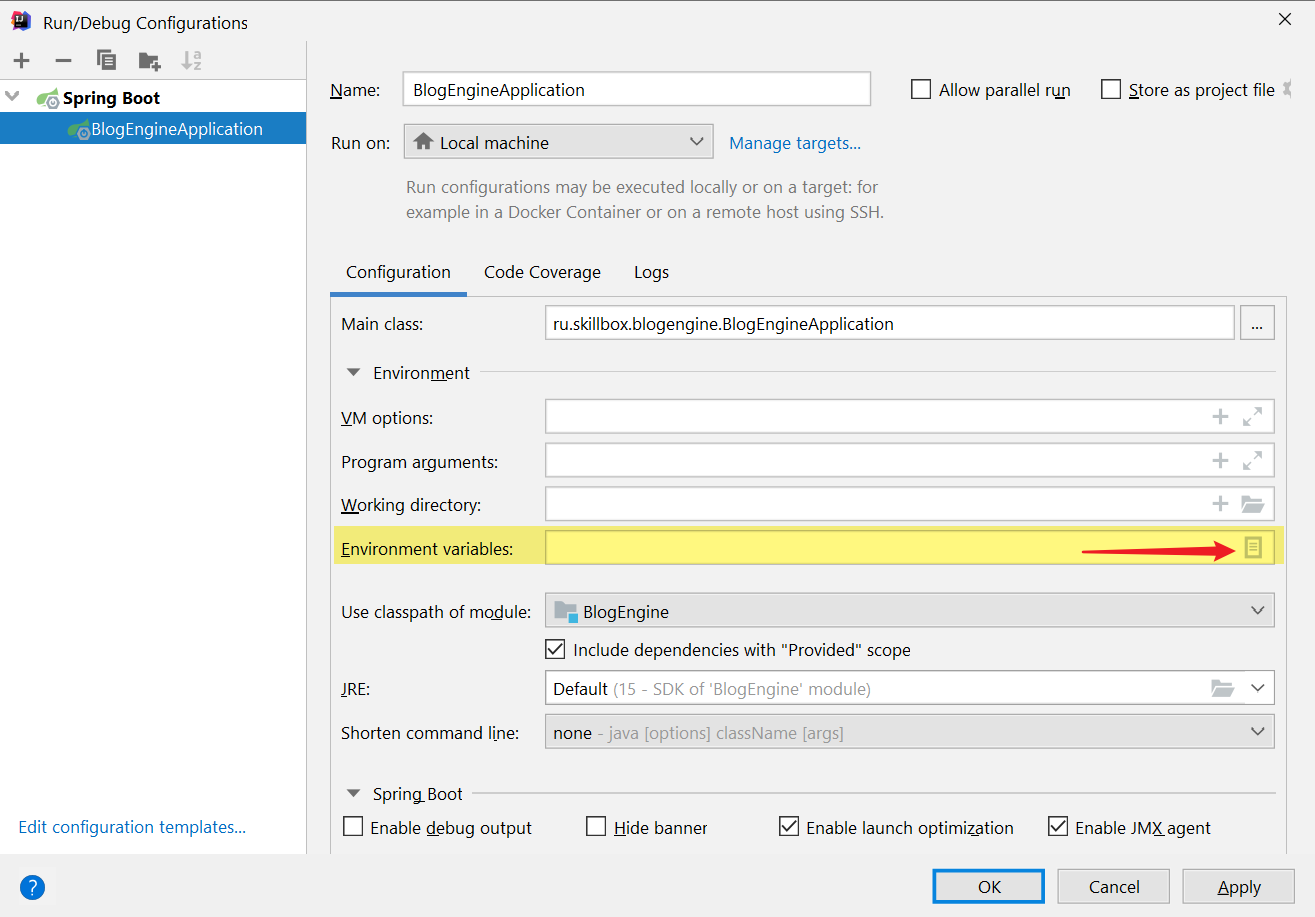Switch to the Code Coverage tab
Image resolution: width=1315 pixels, height=917 pixels.
coord(542,272)
